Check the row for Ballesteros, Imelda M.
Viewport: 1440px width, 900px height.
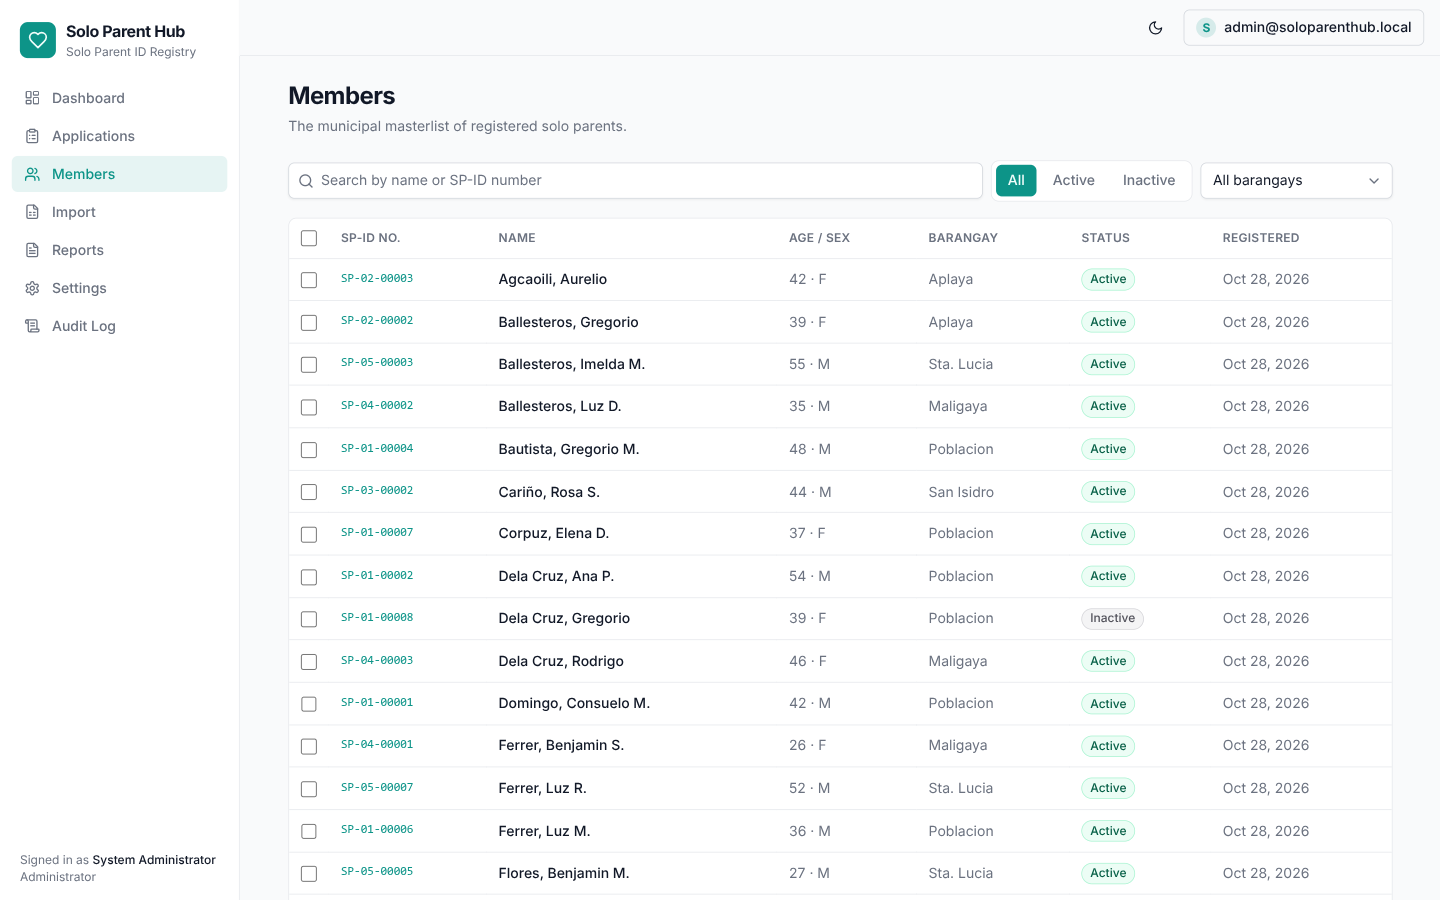pyautogui.click(x=309, y=365)
